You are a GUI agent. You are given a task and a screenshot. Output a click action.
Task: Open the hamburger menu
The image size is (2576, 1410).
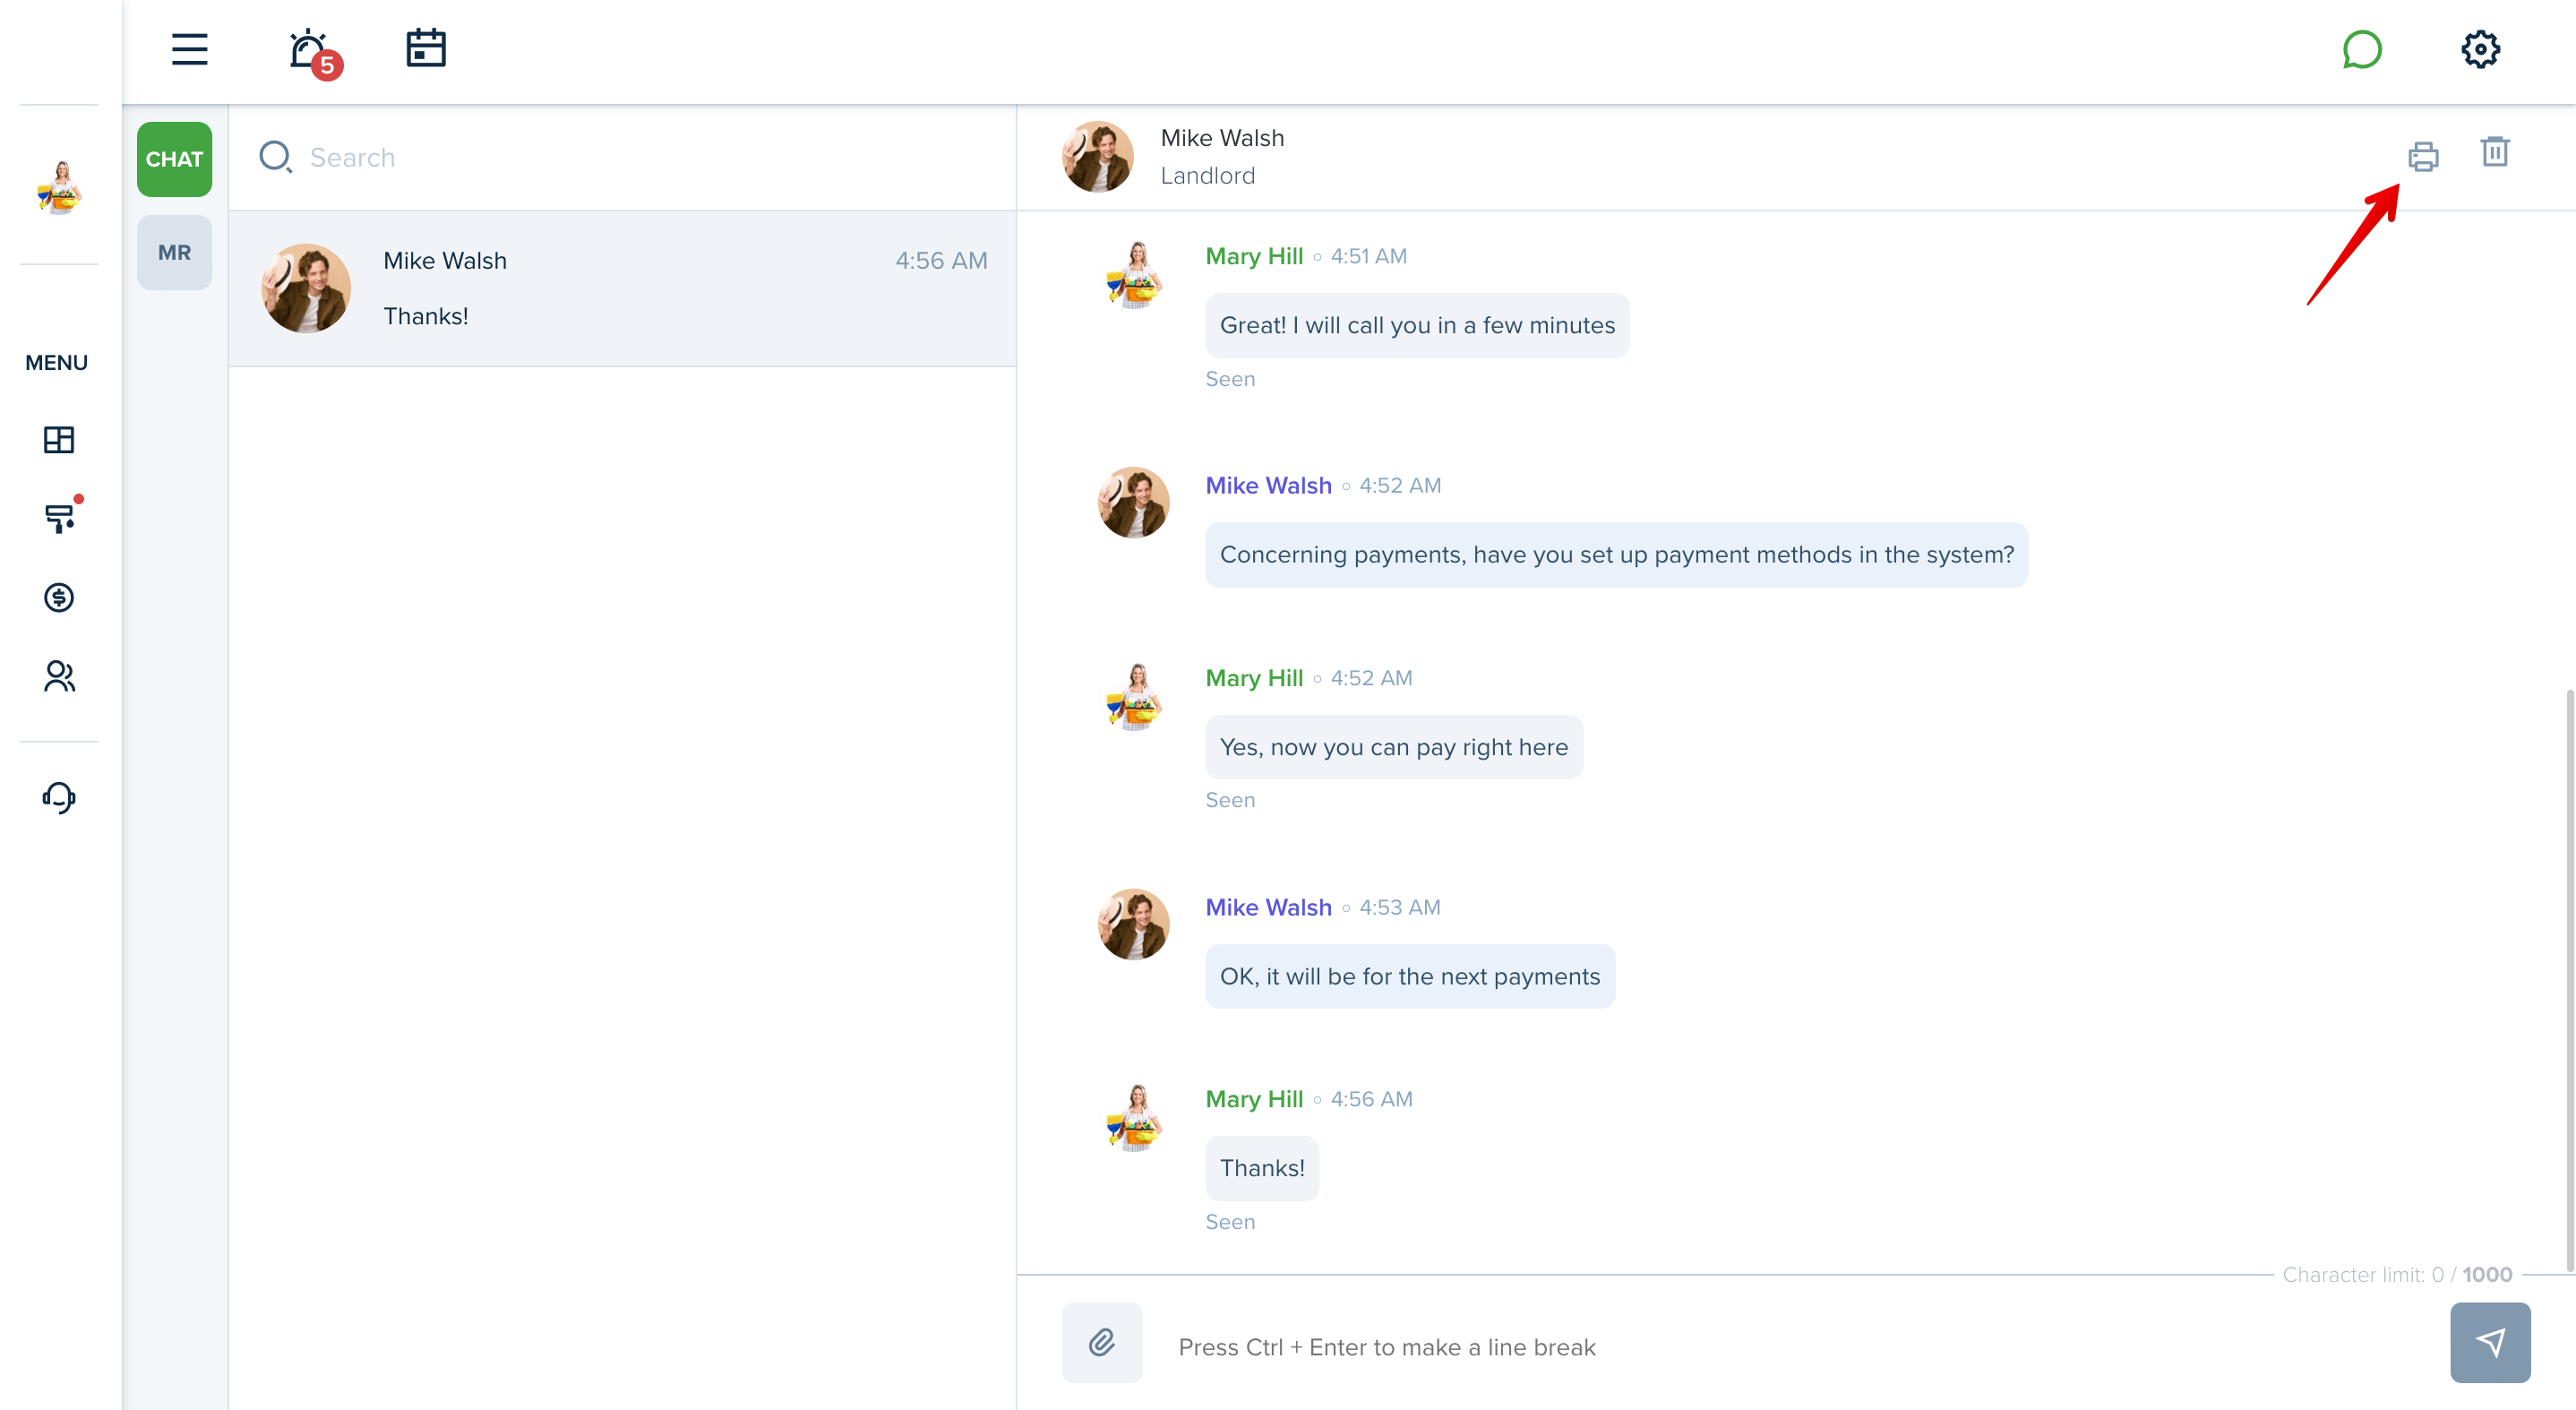point(189,49)
